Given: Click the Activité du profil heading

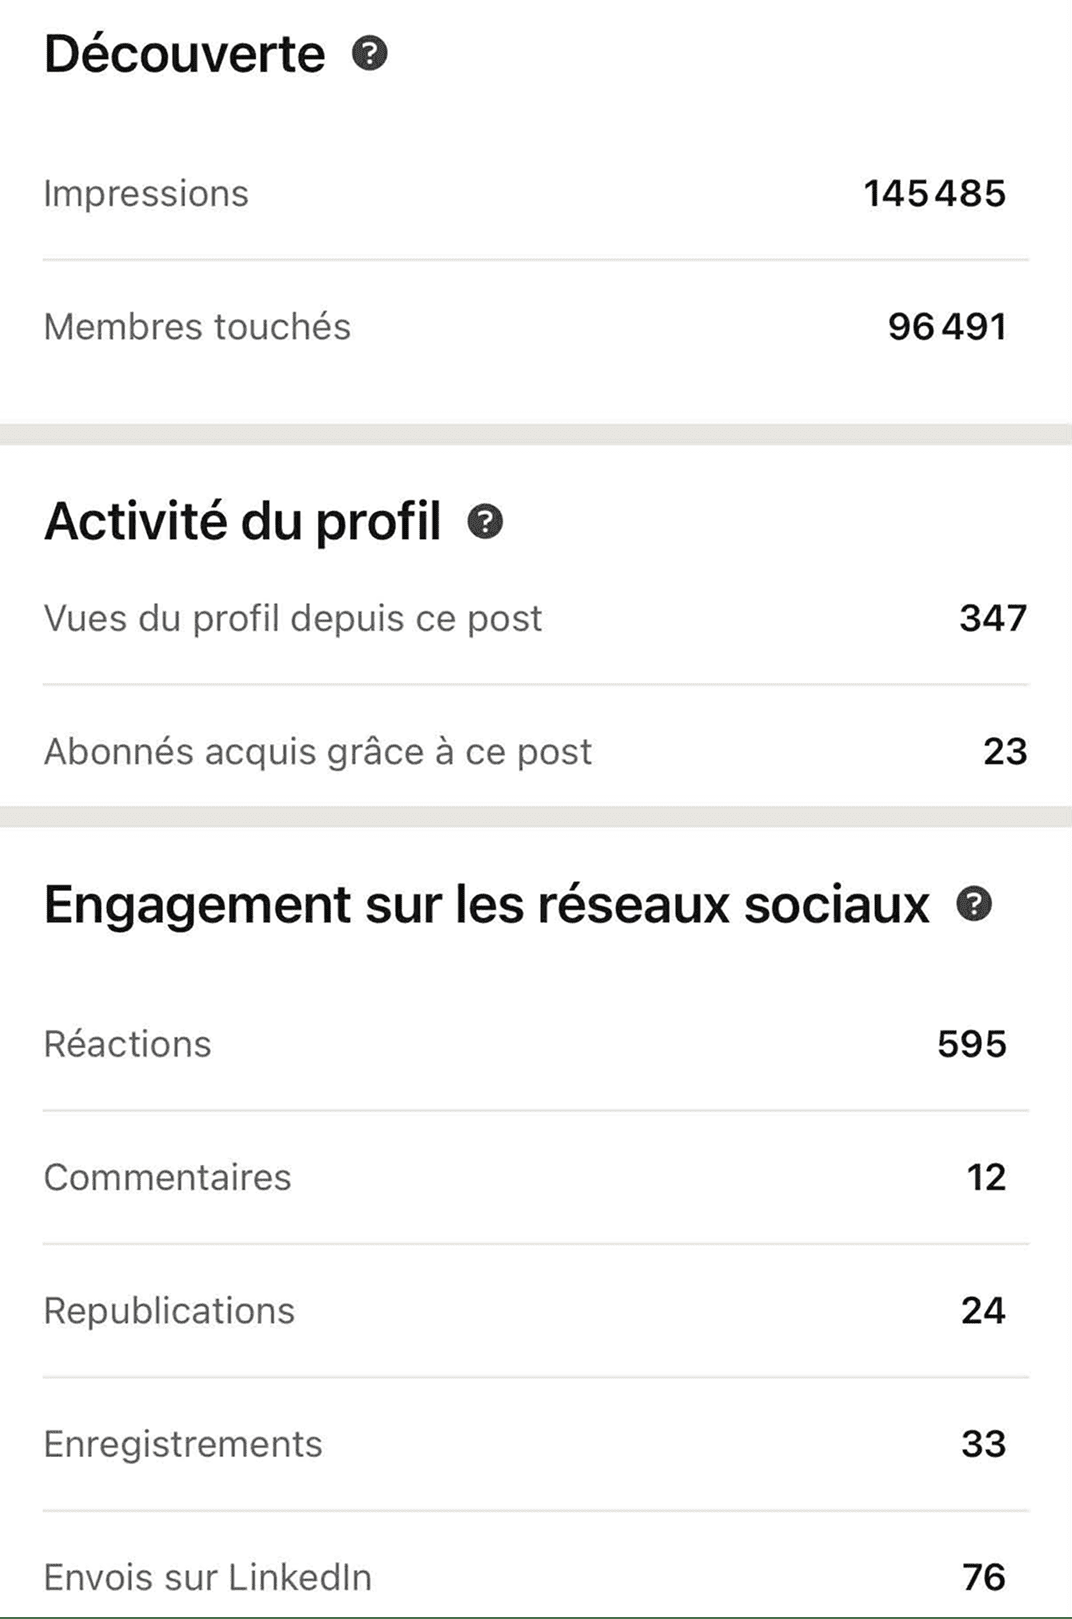Looking at the screenshot, I should click(x=243, y=522).
